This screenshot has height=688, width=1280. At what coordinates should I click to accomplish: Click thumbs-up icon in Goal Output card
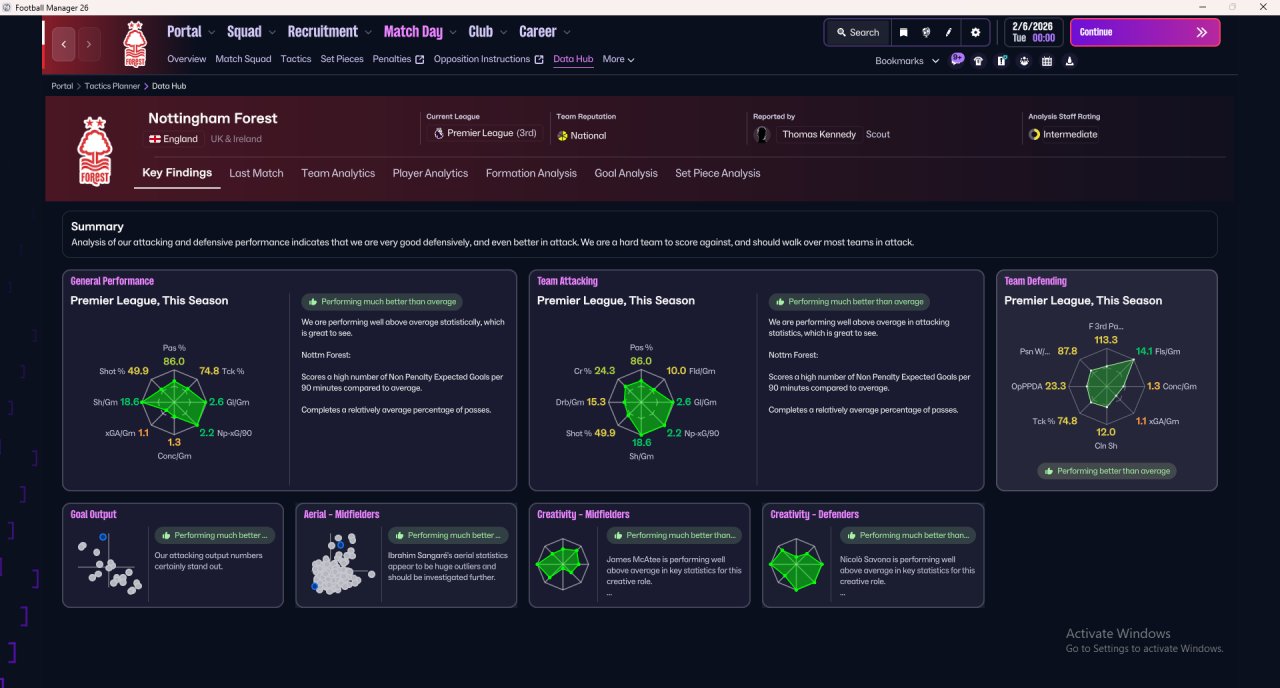pos(166,535)
